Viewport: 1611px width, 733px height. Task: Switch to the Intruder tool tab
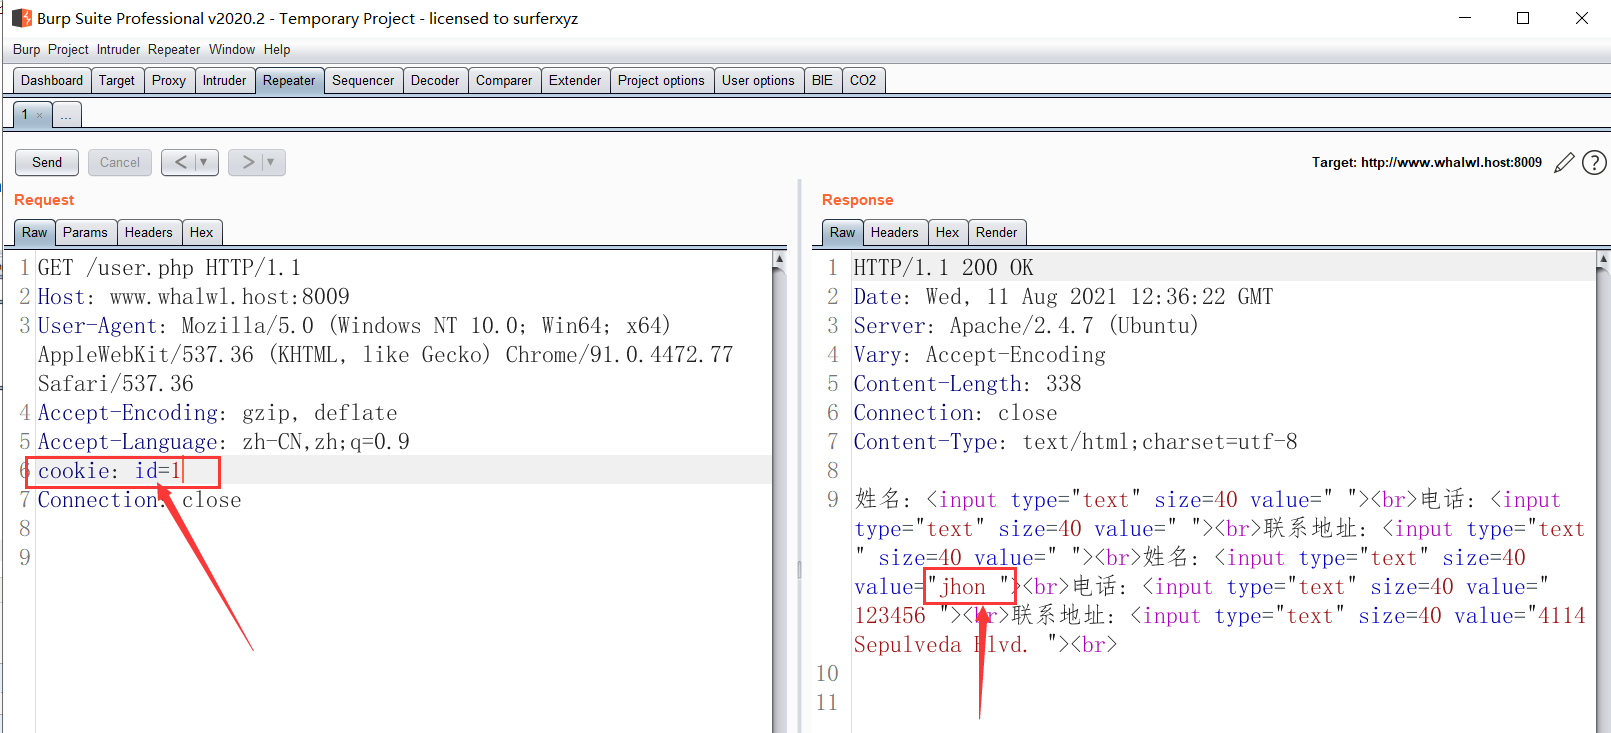[x=225, y=81]
